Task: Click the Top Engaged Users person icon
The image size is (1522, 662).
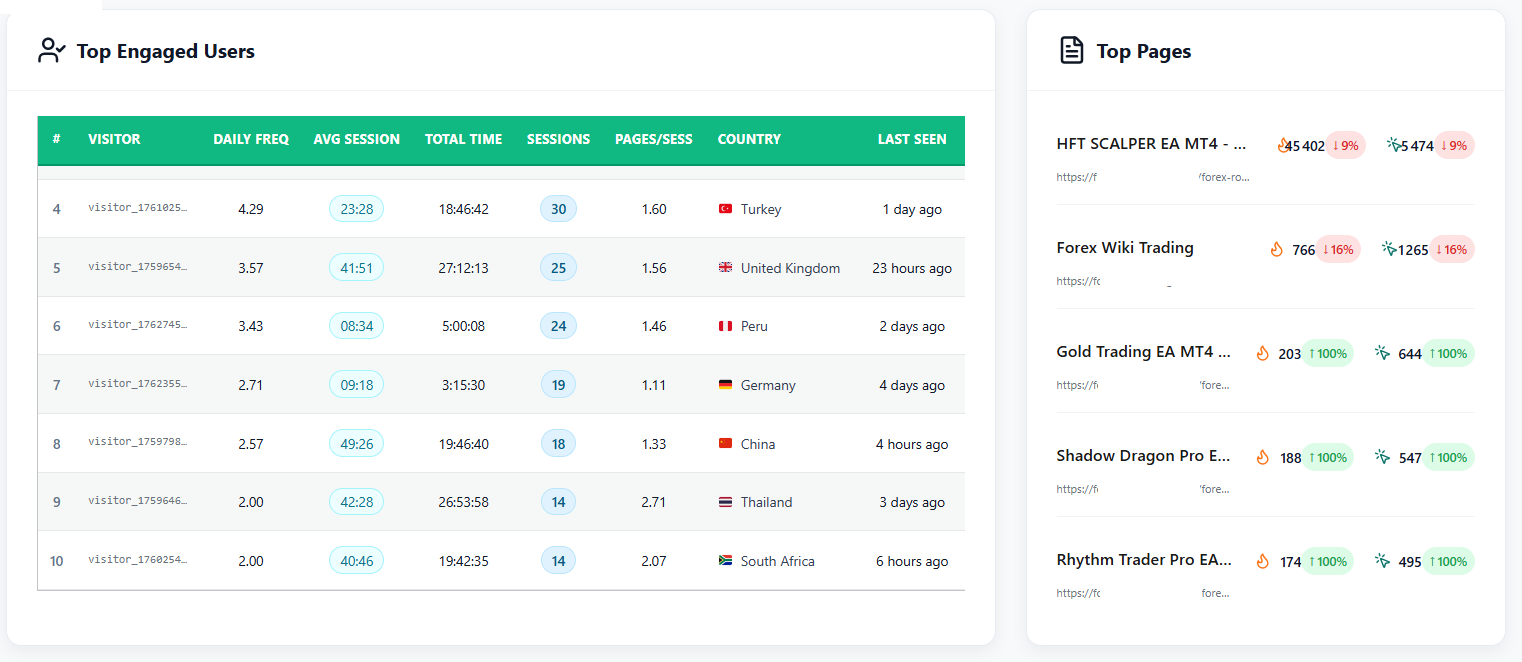Action: pos(51,51)
